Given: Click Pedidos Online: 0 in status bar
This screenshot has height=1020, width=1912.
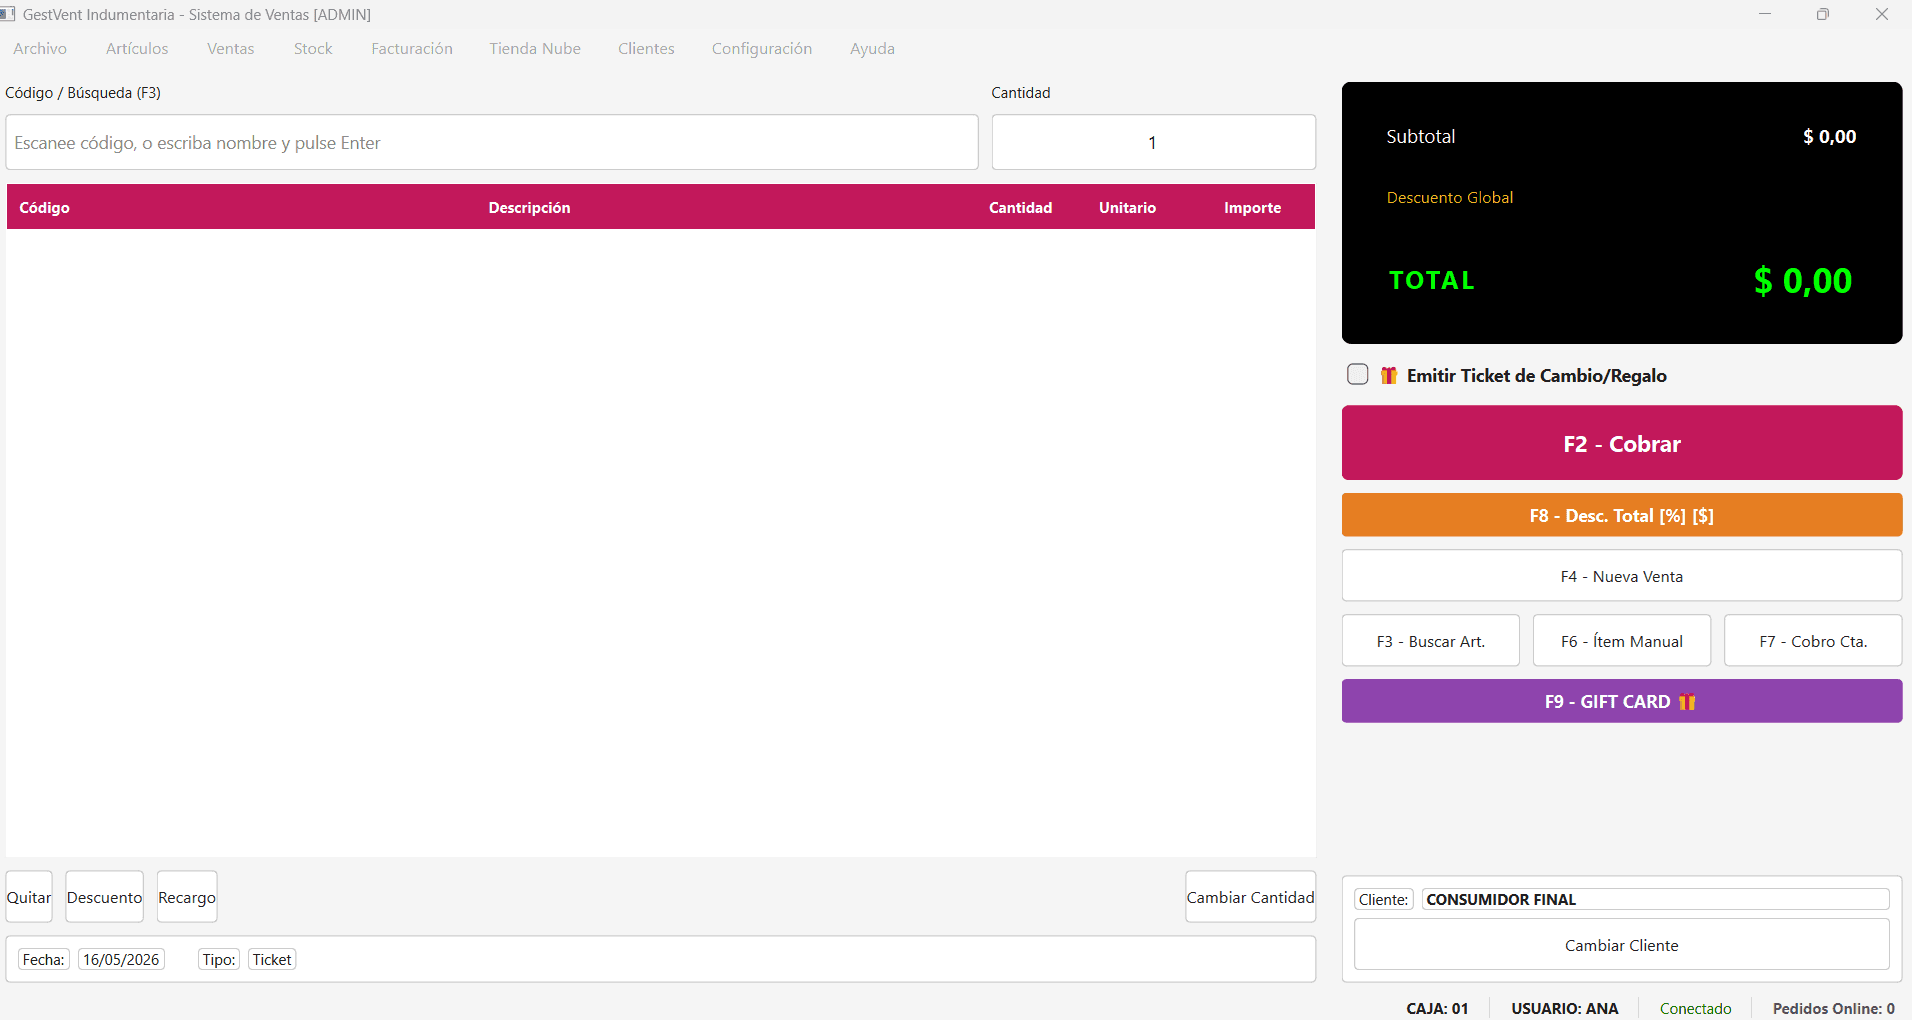Looking at the screenshot, I should (x=1834, y=1008).
